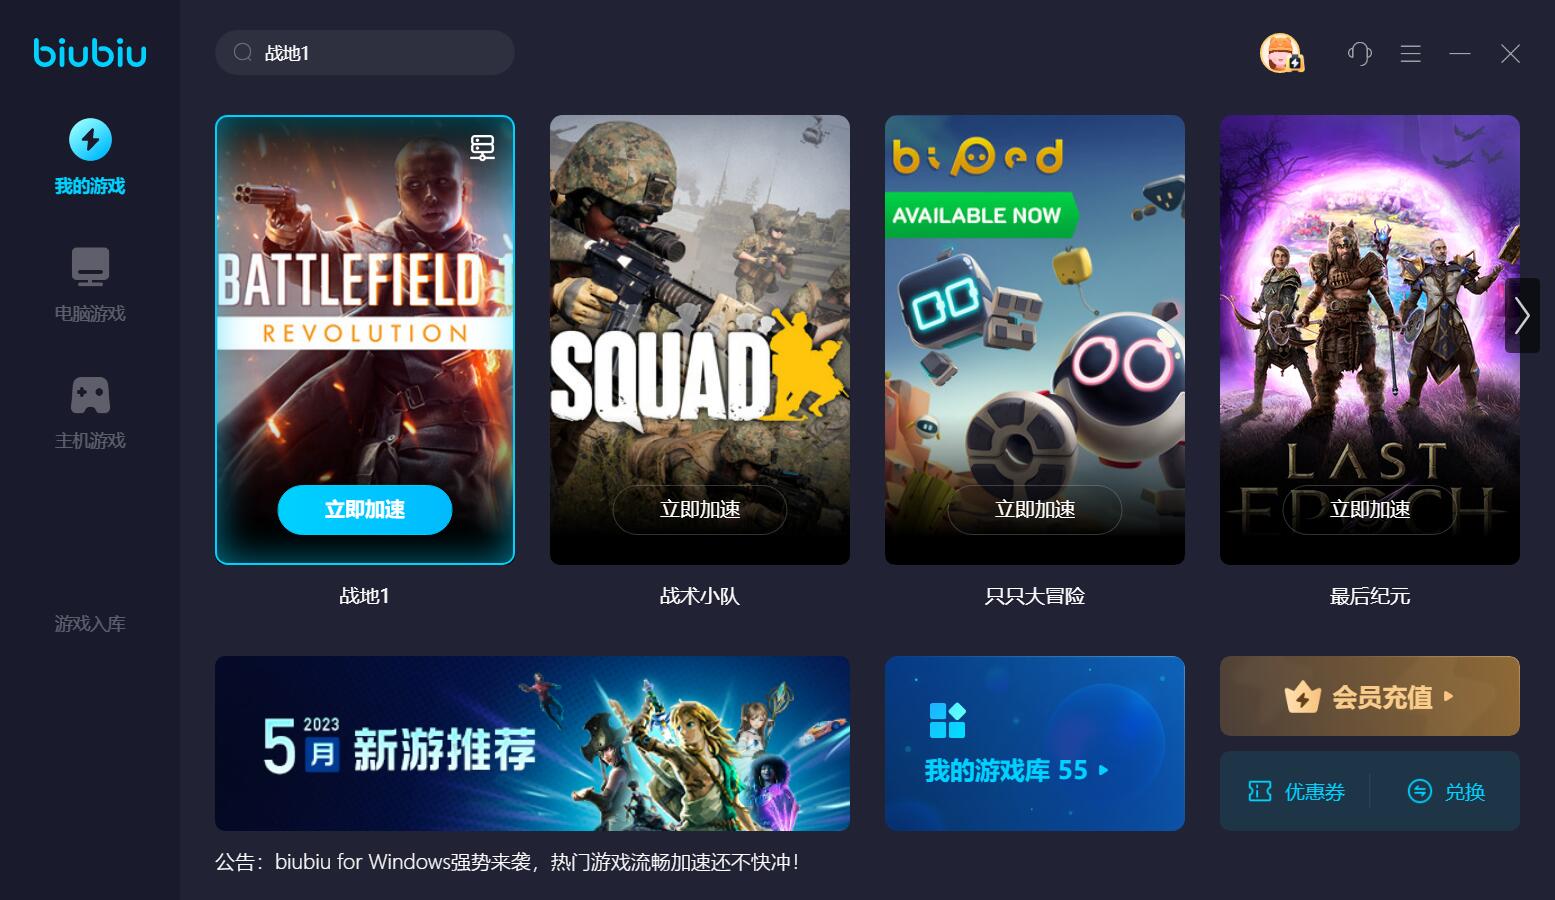Image resolution: width=1555 pixels, height=900 pixels.
Task: Open customer support headset icon
Action: point(1359,53)
